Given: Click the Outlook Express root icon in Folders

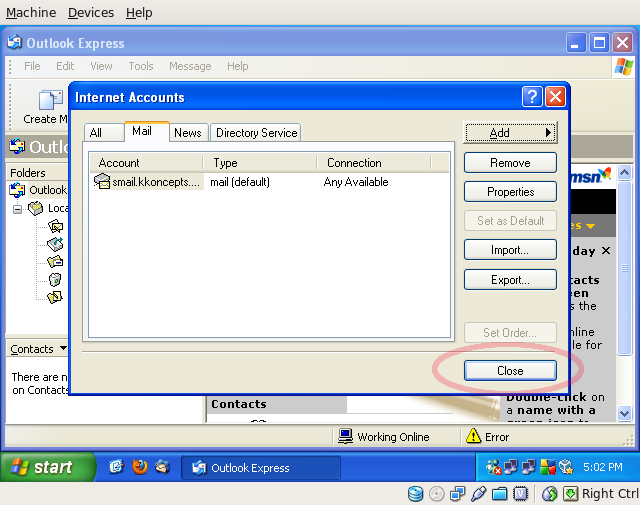Looking at the screenshot, I should [17, 190].
